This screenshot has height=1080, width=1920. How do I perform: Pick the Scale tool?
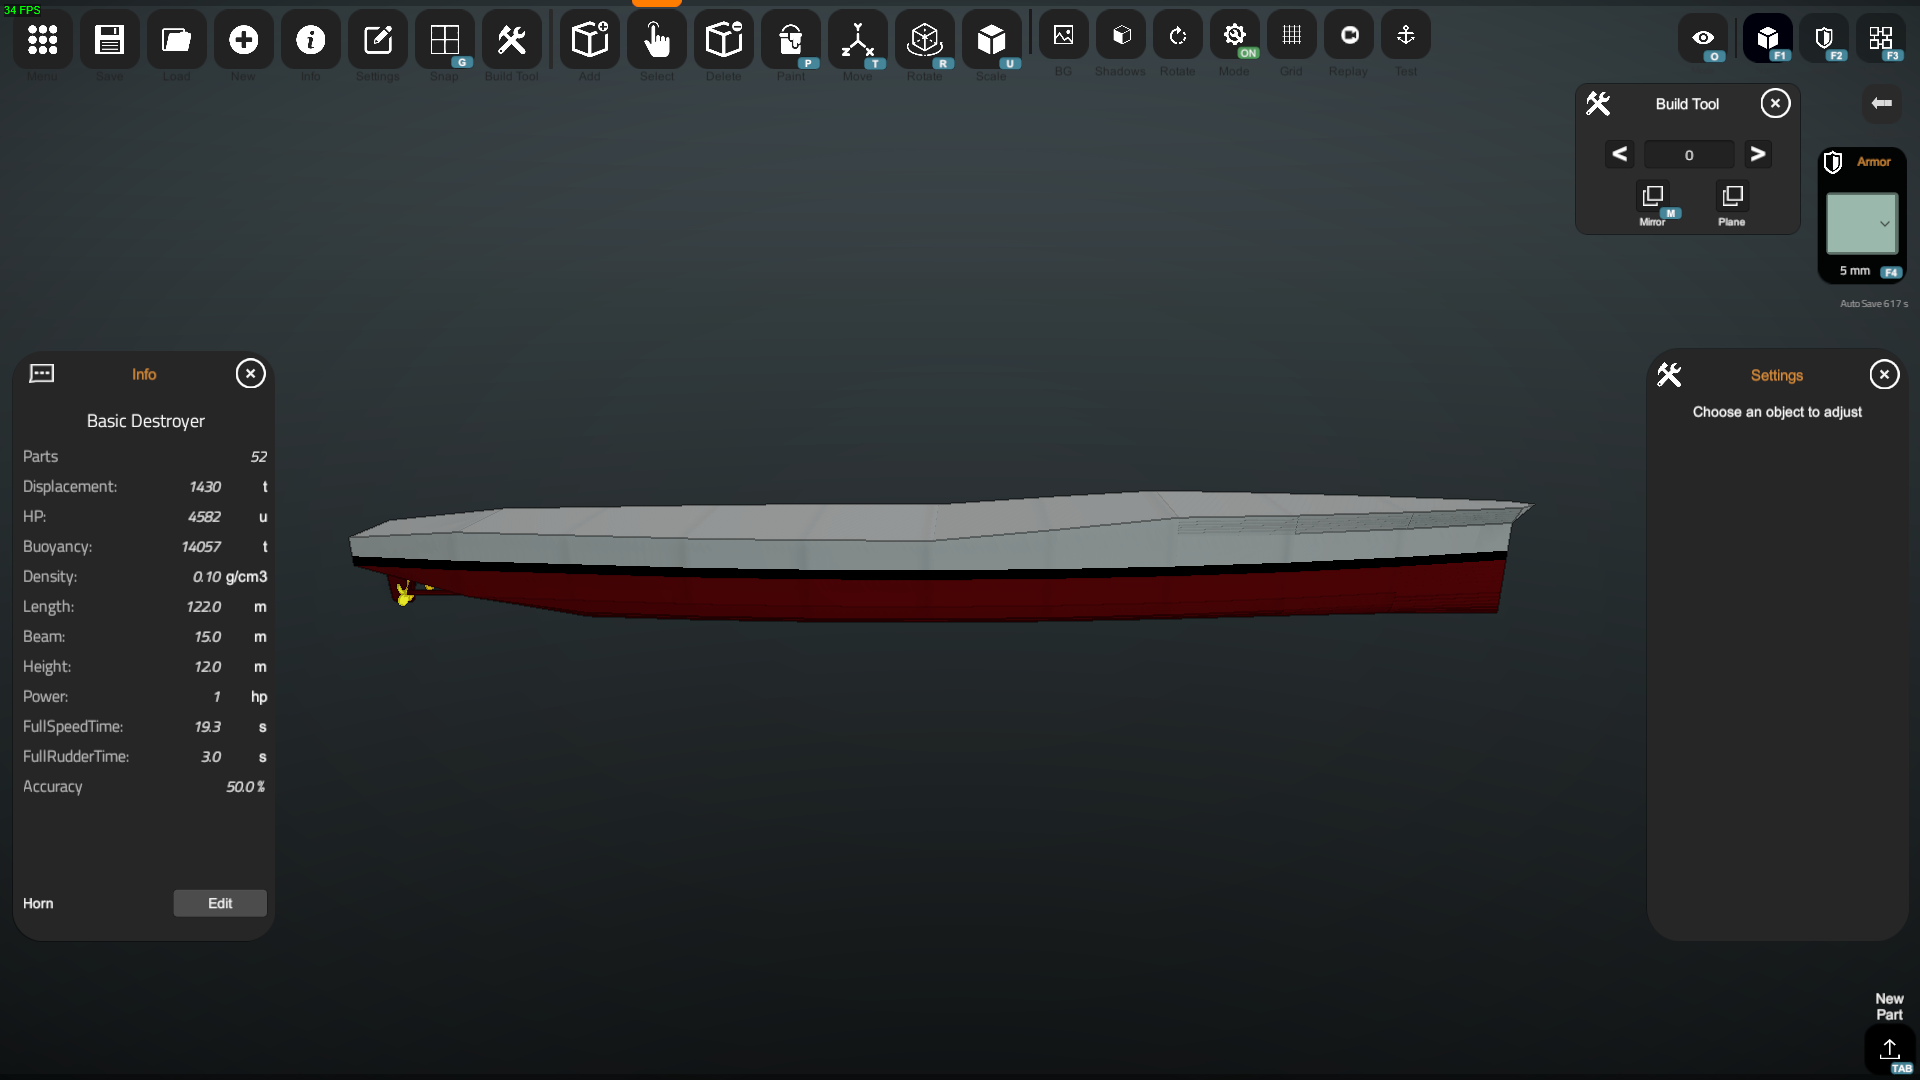pyautogui.click(x=991, y=40)
